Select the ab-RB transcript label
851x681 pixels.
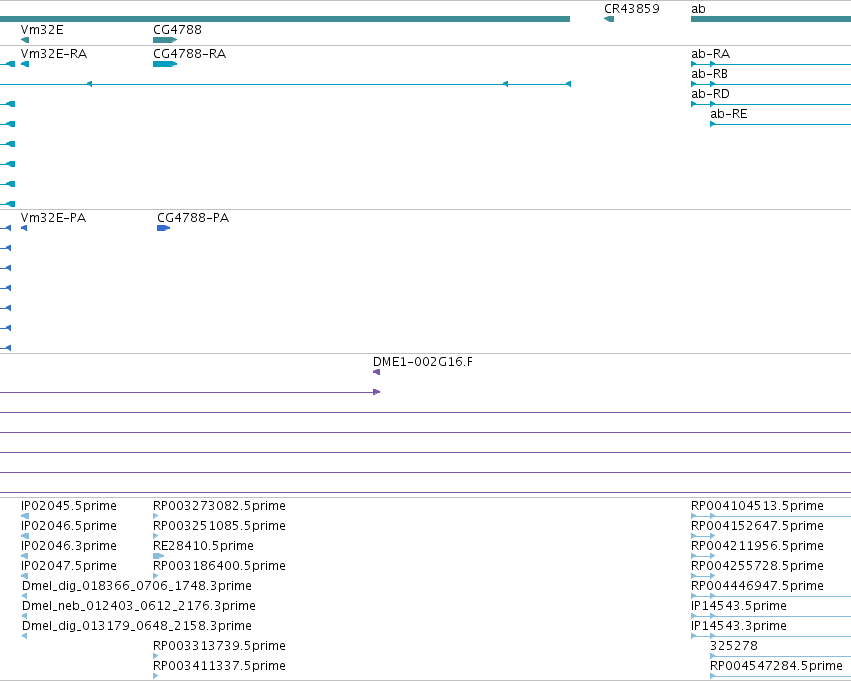point(709,74)
